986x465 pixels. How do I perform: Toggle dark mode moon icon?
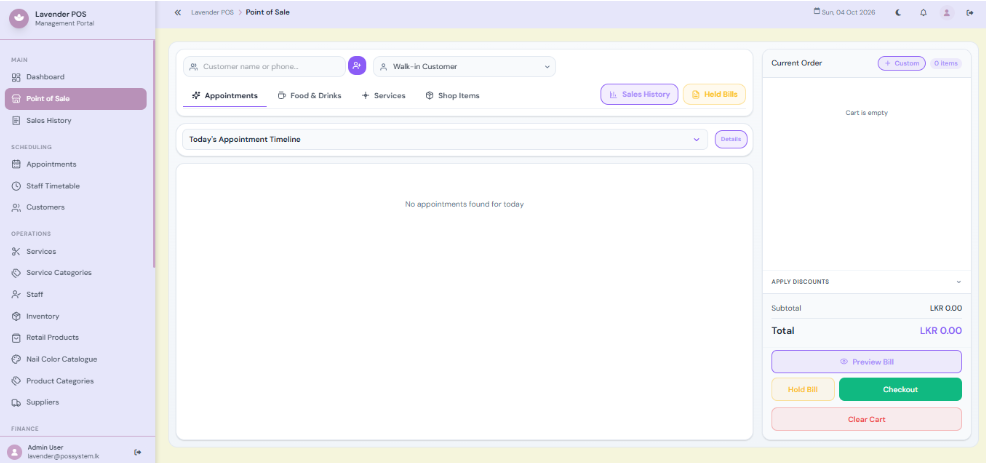(x=899, y=13)
